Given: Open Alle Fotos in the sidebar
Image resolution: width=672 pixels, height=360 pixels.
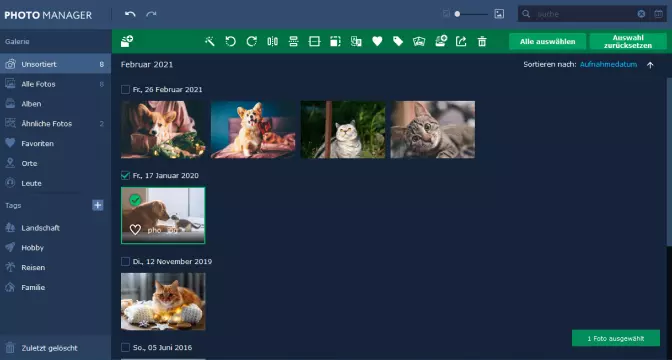Looking at the screenshot, I should tap(56, 84).
